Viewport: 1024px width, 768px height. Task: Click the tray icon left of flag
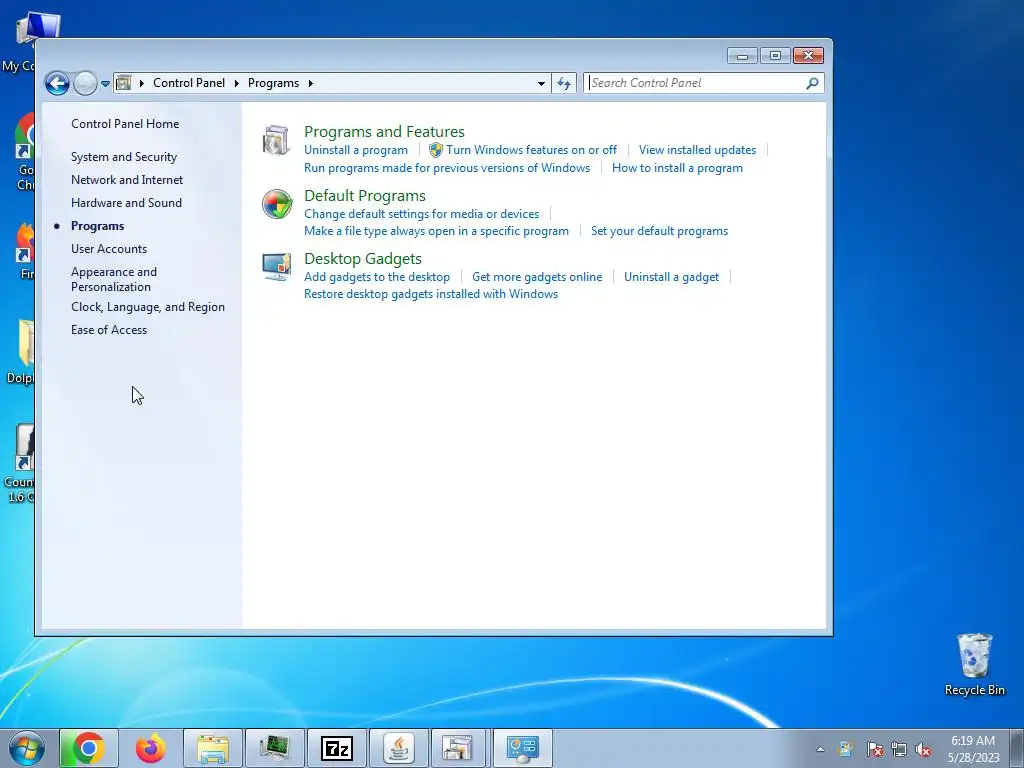click(846, 749)
